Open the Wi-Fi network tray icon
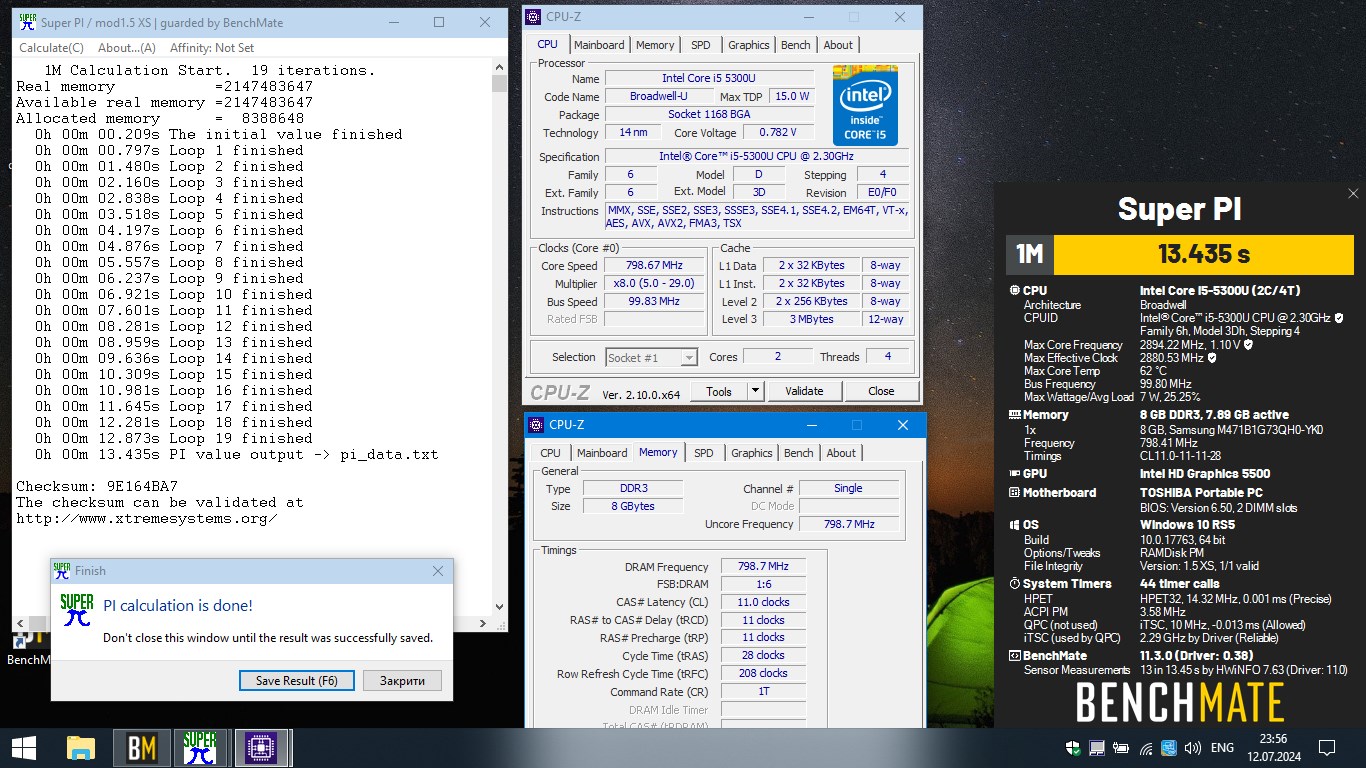 [1145, 747]
